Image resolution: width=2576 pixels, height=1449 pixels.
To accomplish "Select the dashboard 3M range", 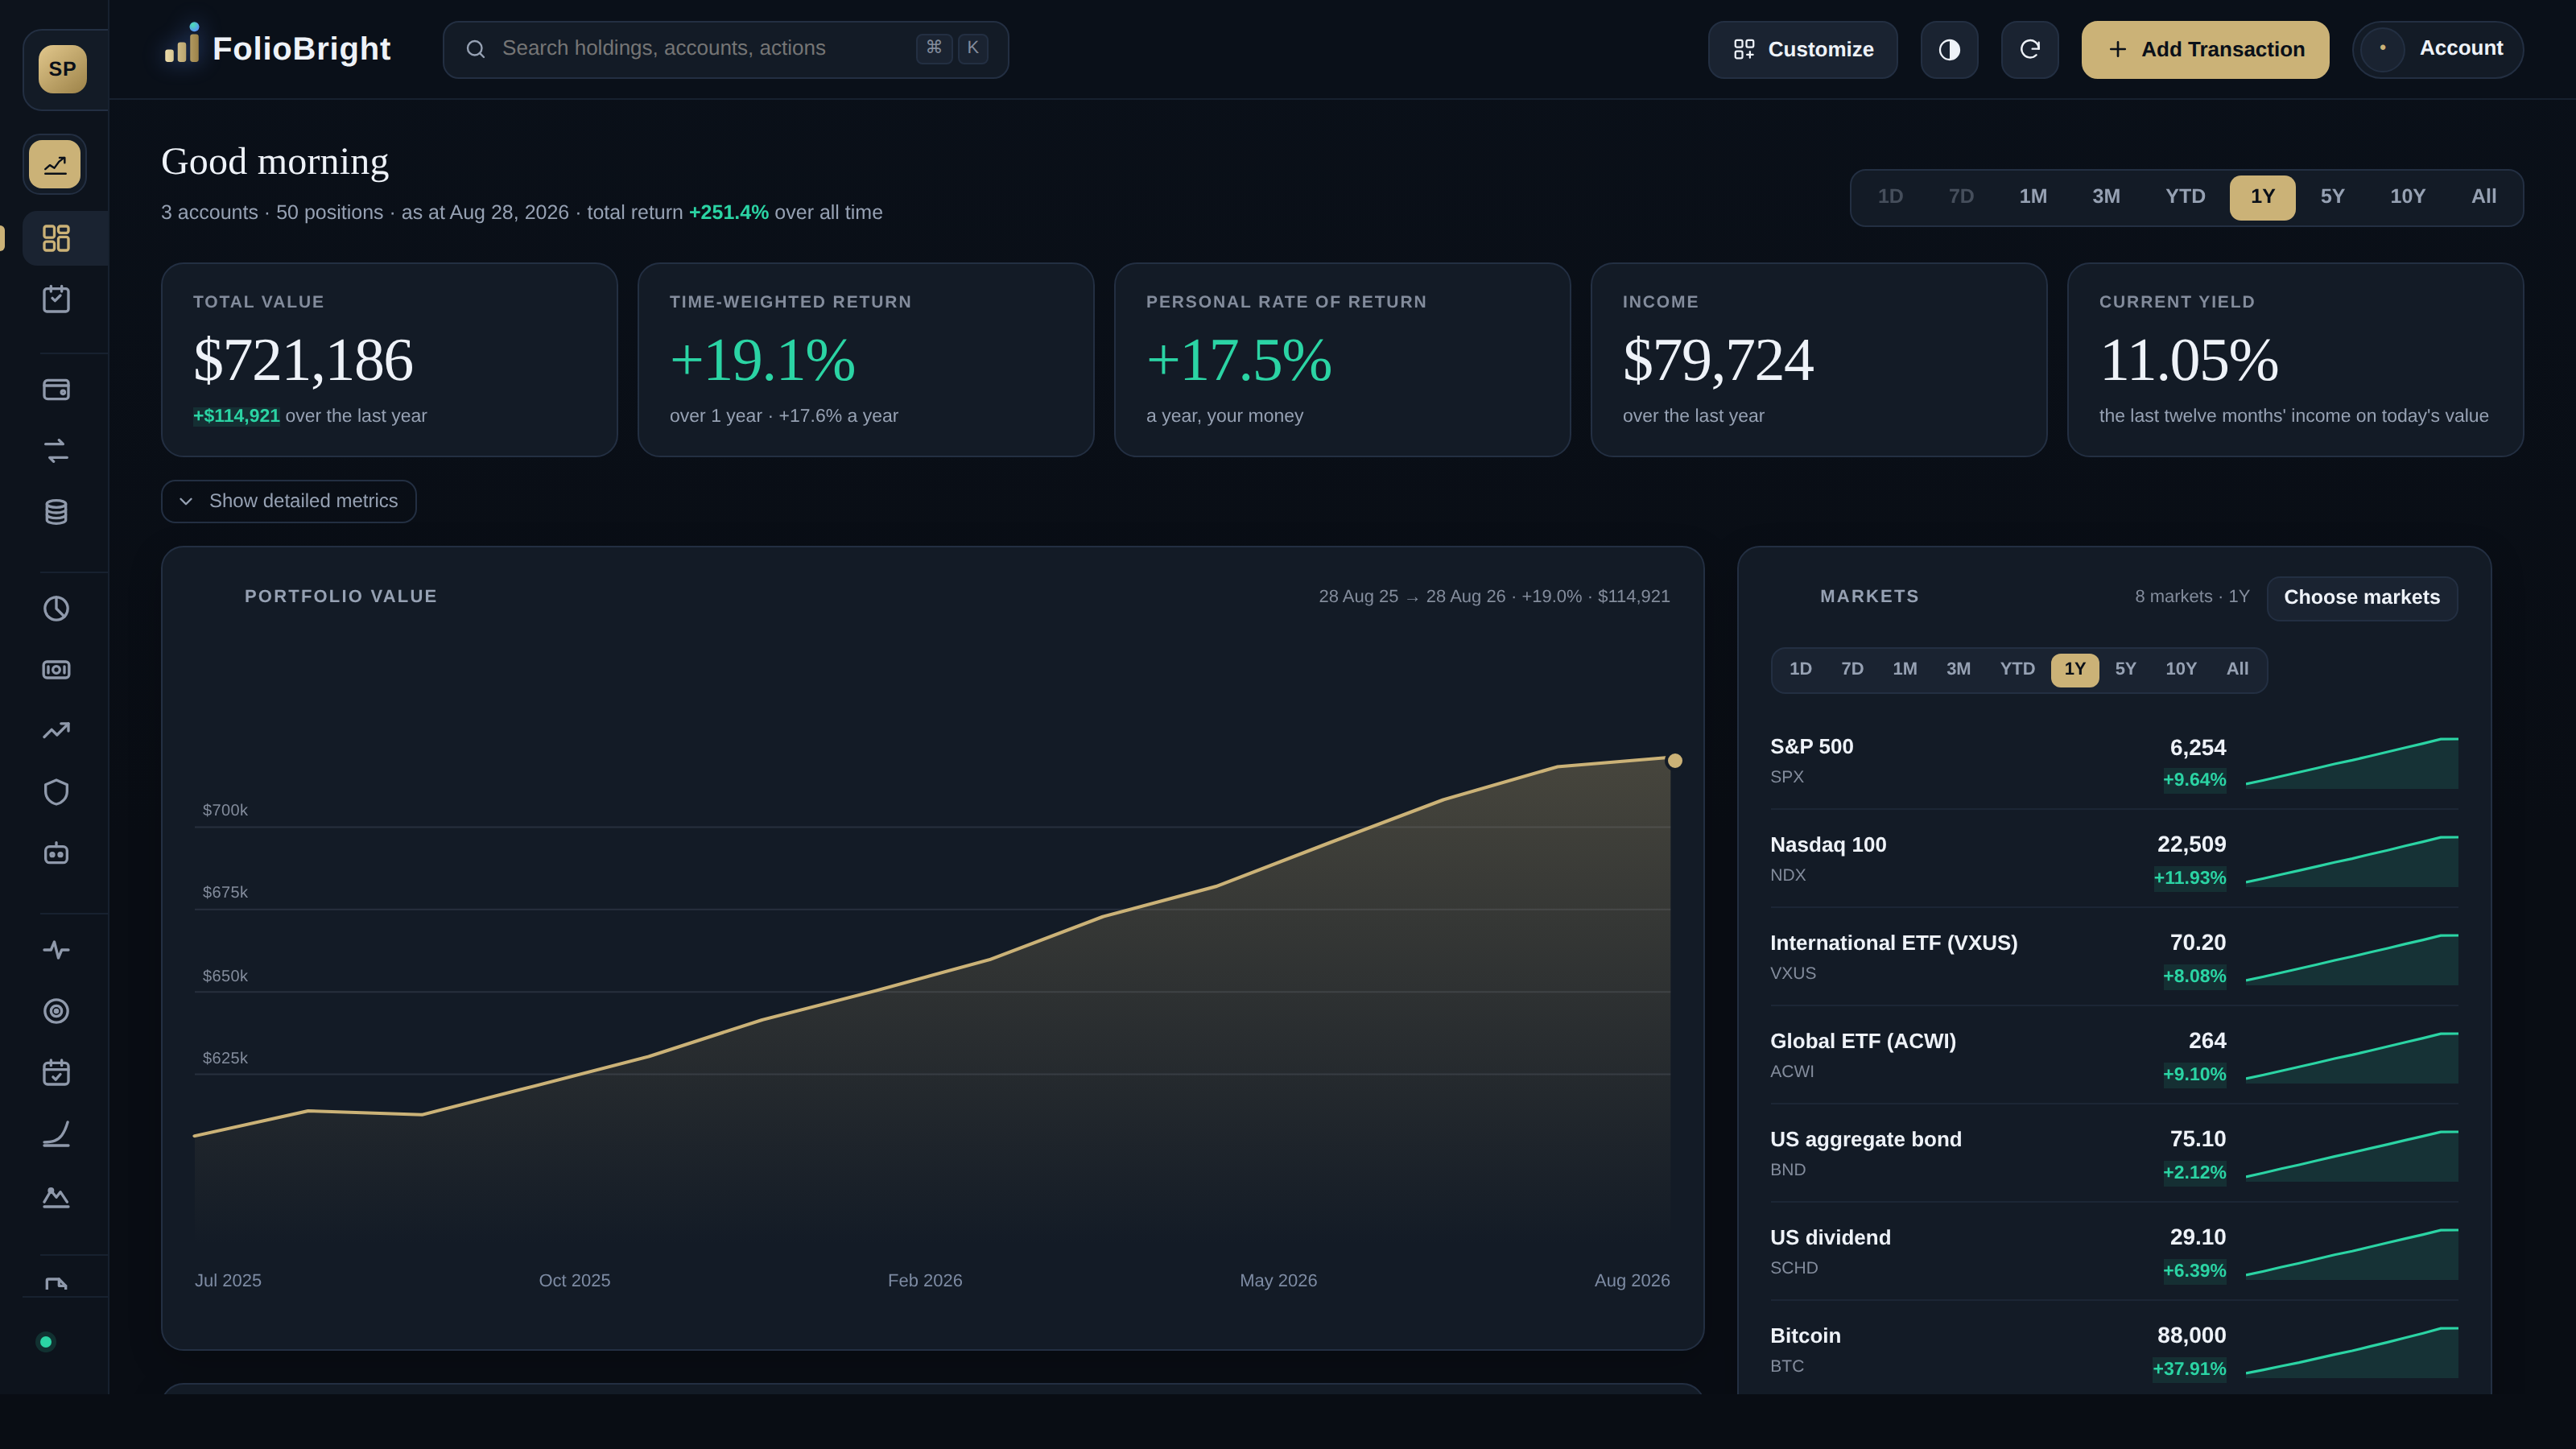I will 2106,197.
